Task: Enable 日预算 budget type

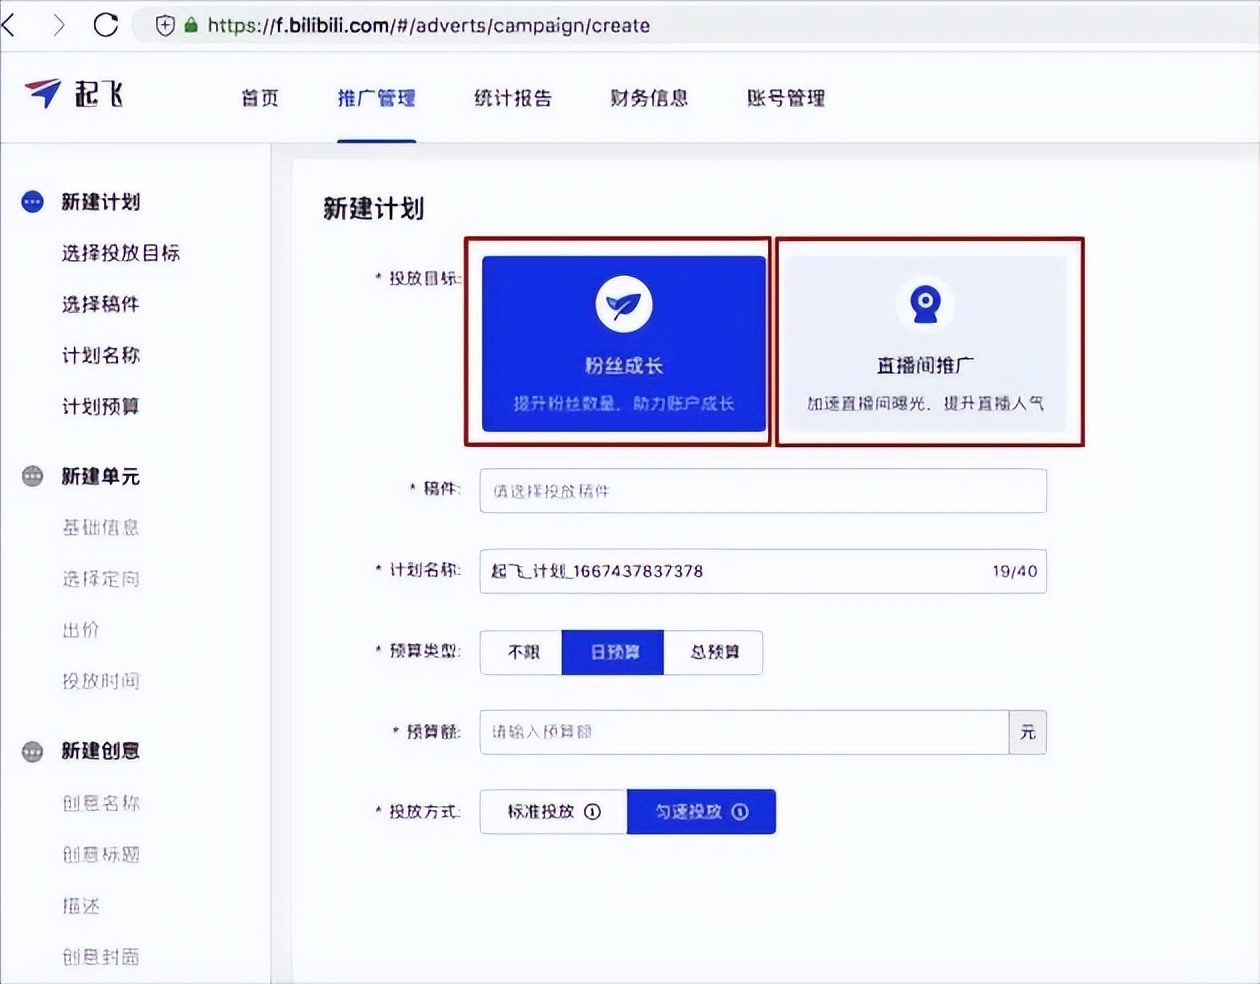Action: (612, 652)
